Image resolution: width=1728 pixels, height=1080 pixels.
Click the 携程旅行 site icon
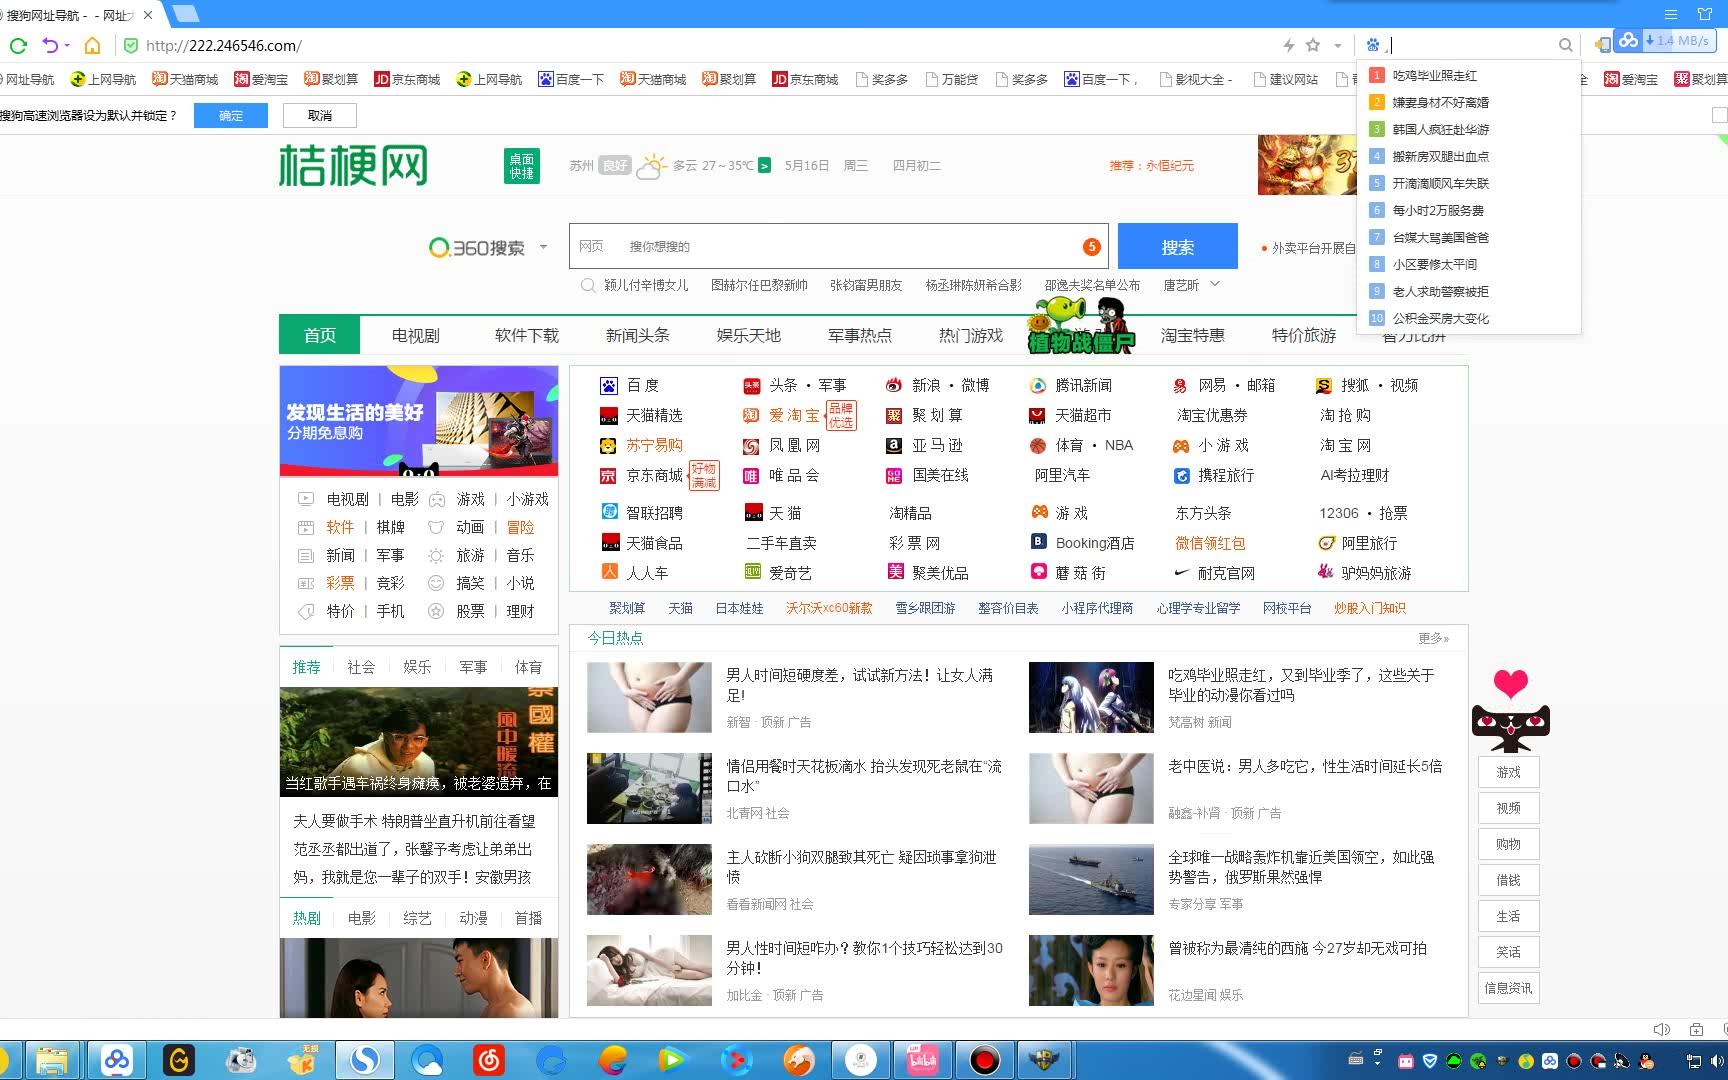pos(1181,476)
